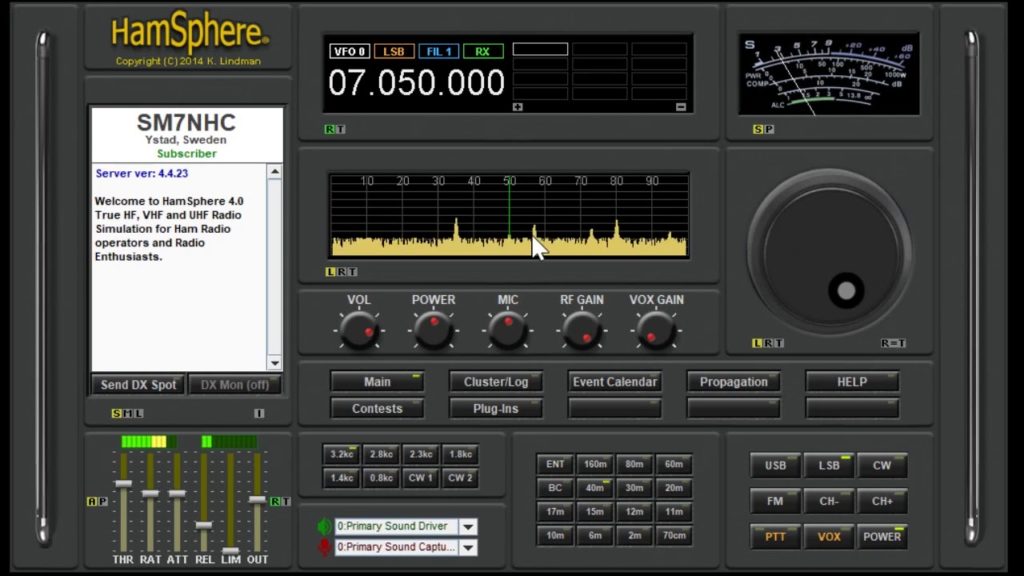Click the VOX GAIN knob
The width and height of the screenshot is (1024, 576).
coord(656,330)
